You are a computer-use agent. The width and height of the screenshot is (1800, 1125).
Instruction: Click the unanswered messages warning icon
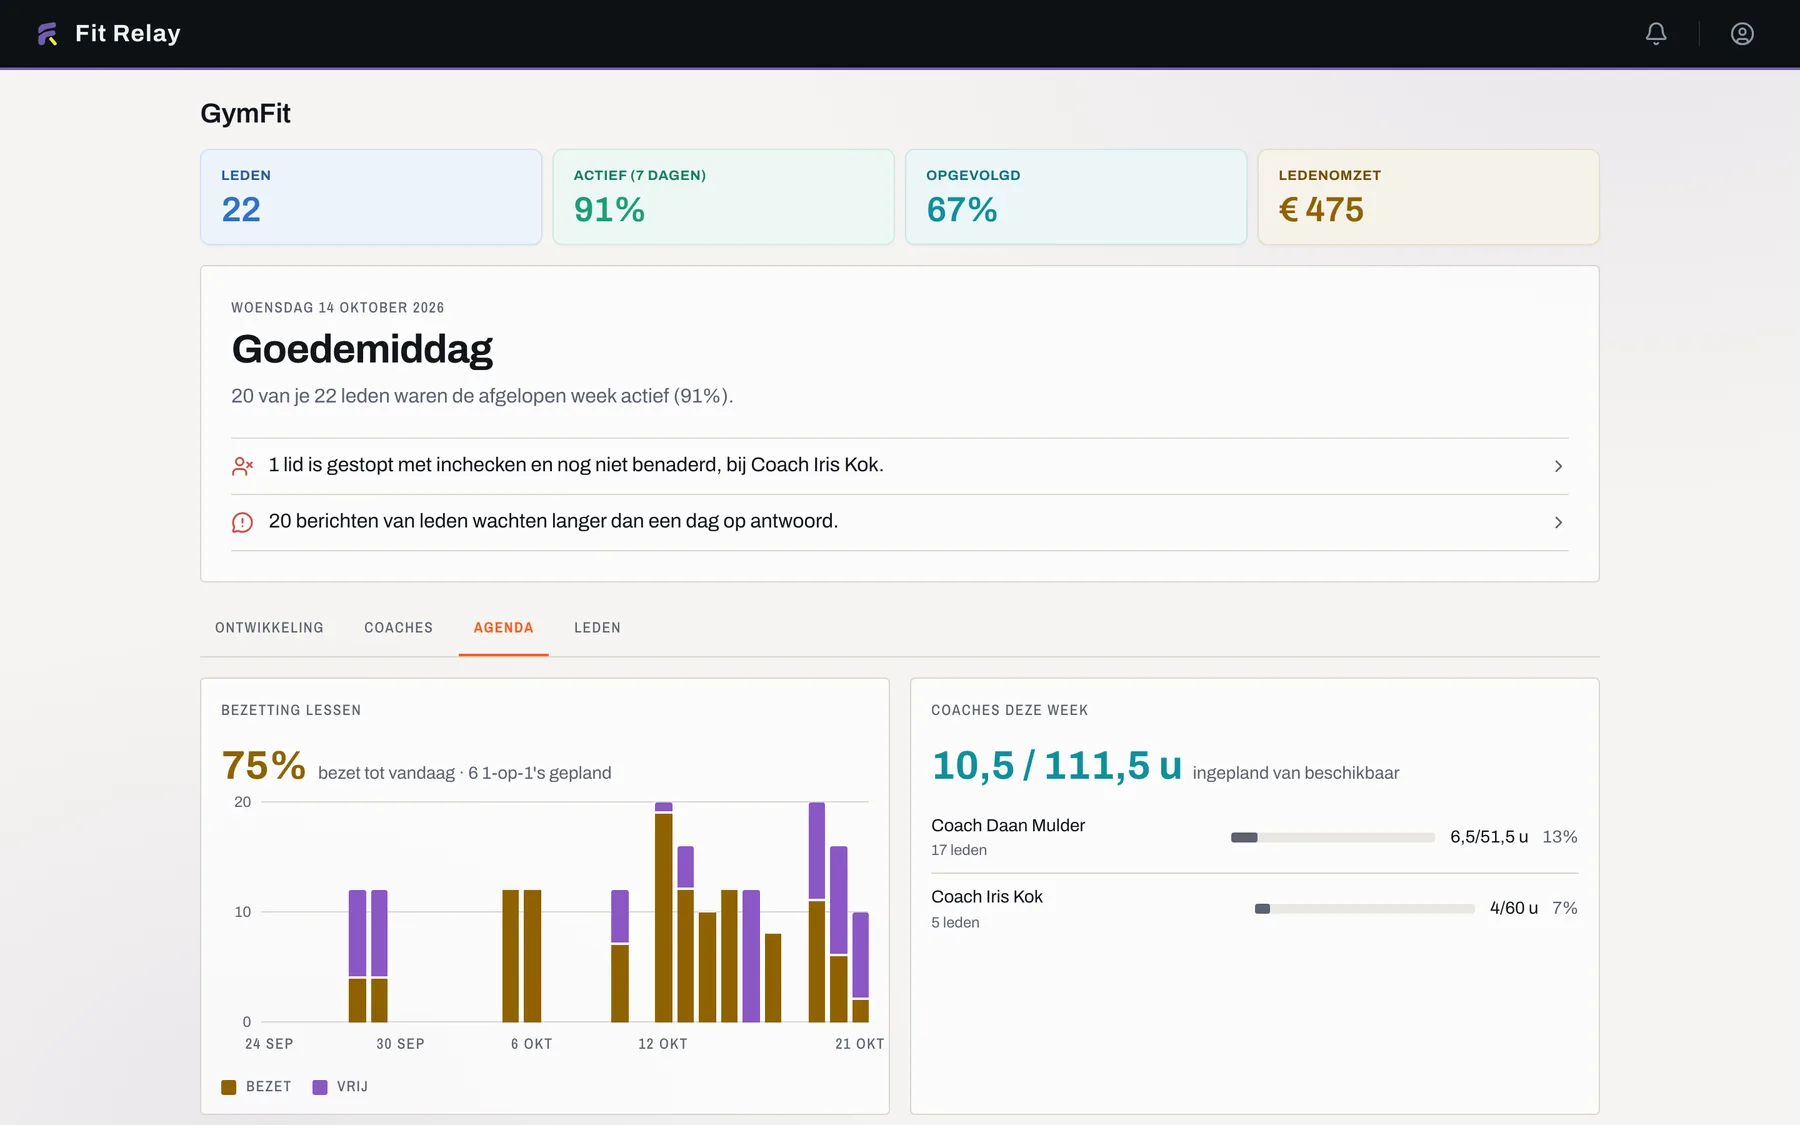coord(243,522)
